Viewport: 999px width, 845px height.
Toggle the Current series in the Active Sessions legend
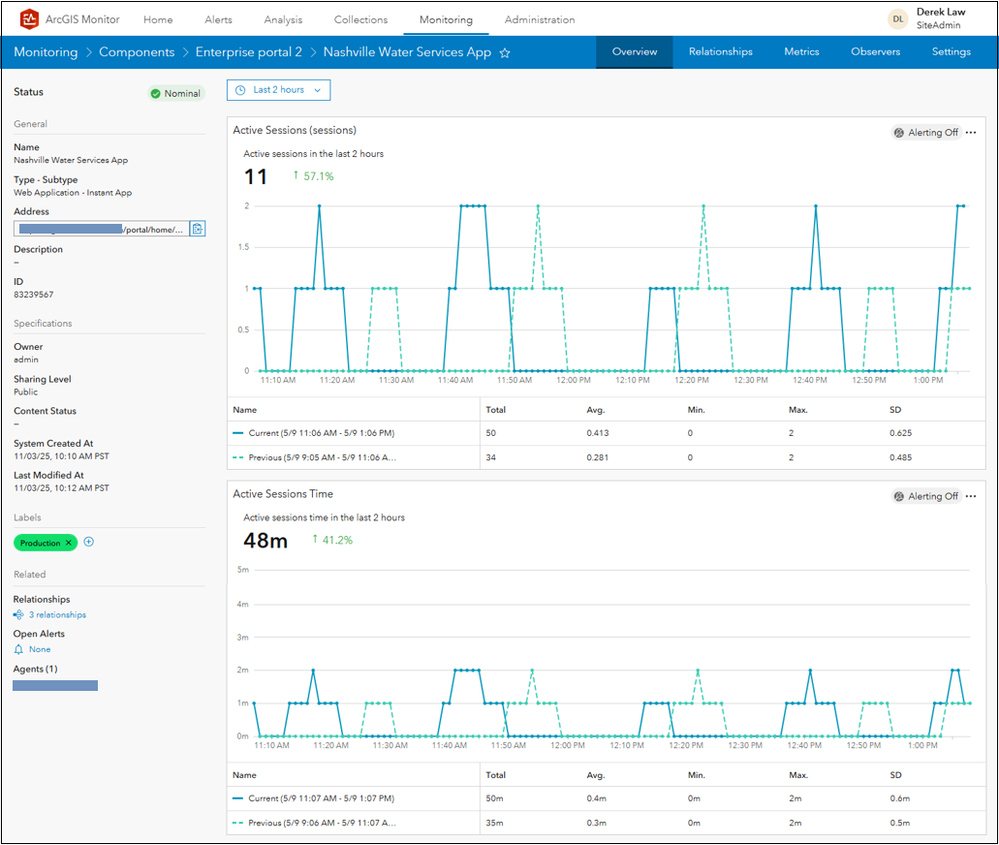313,433
